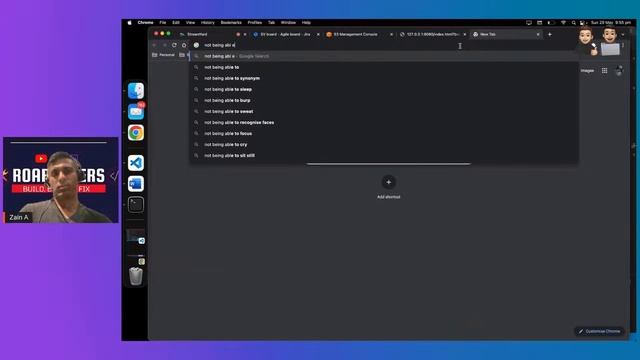
Task: Go to the Chrome home button
Action: pyautogui.click(x=184, y=45)
